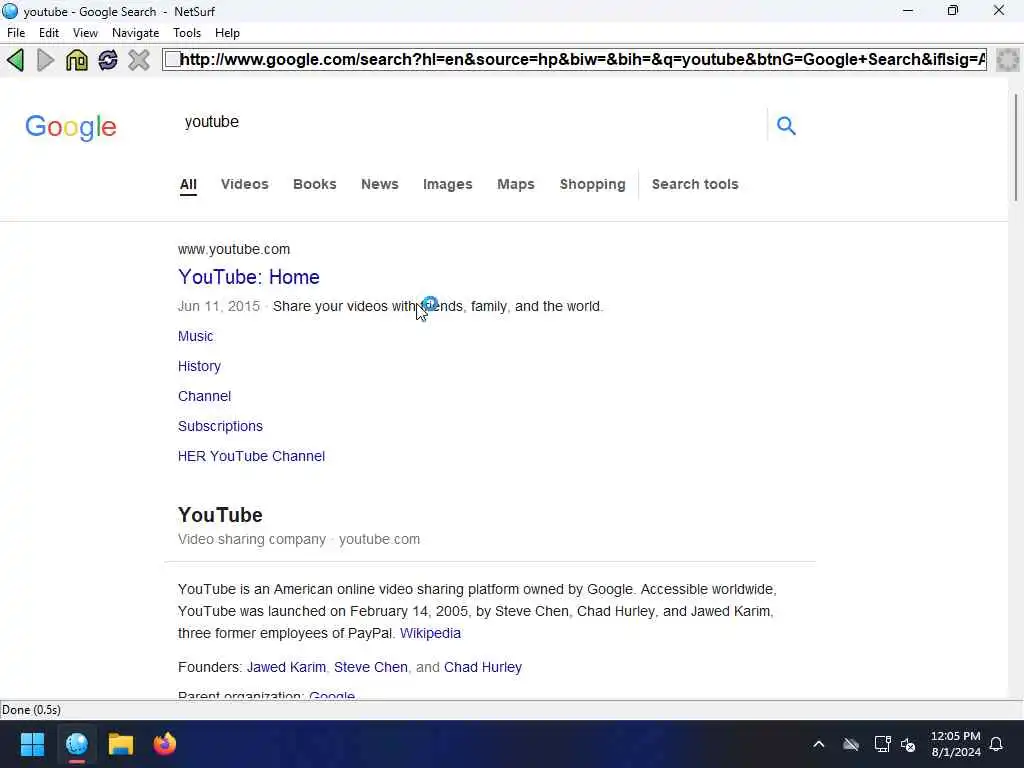Expand Search tools options

[x=695, y=184]
